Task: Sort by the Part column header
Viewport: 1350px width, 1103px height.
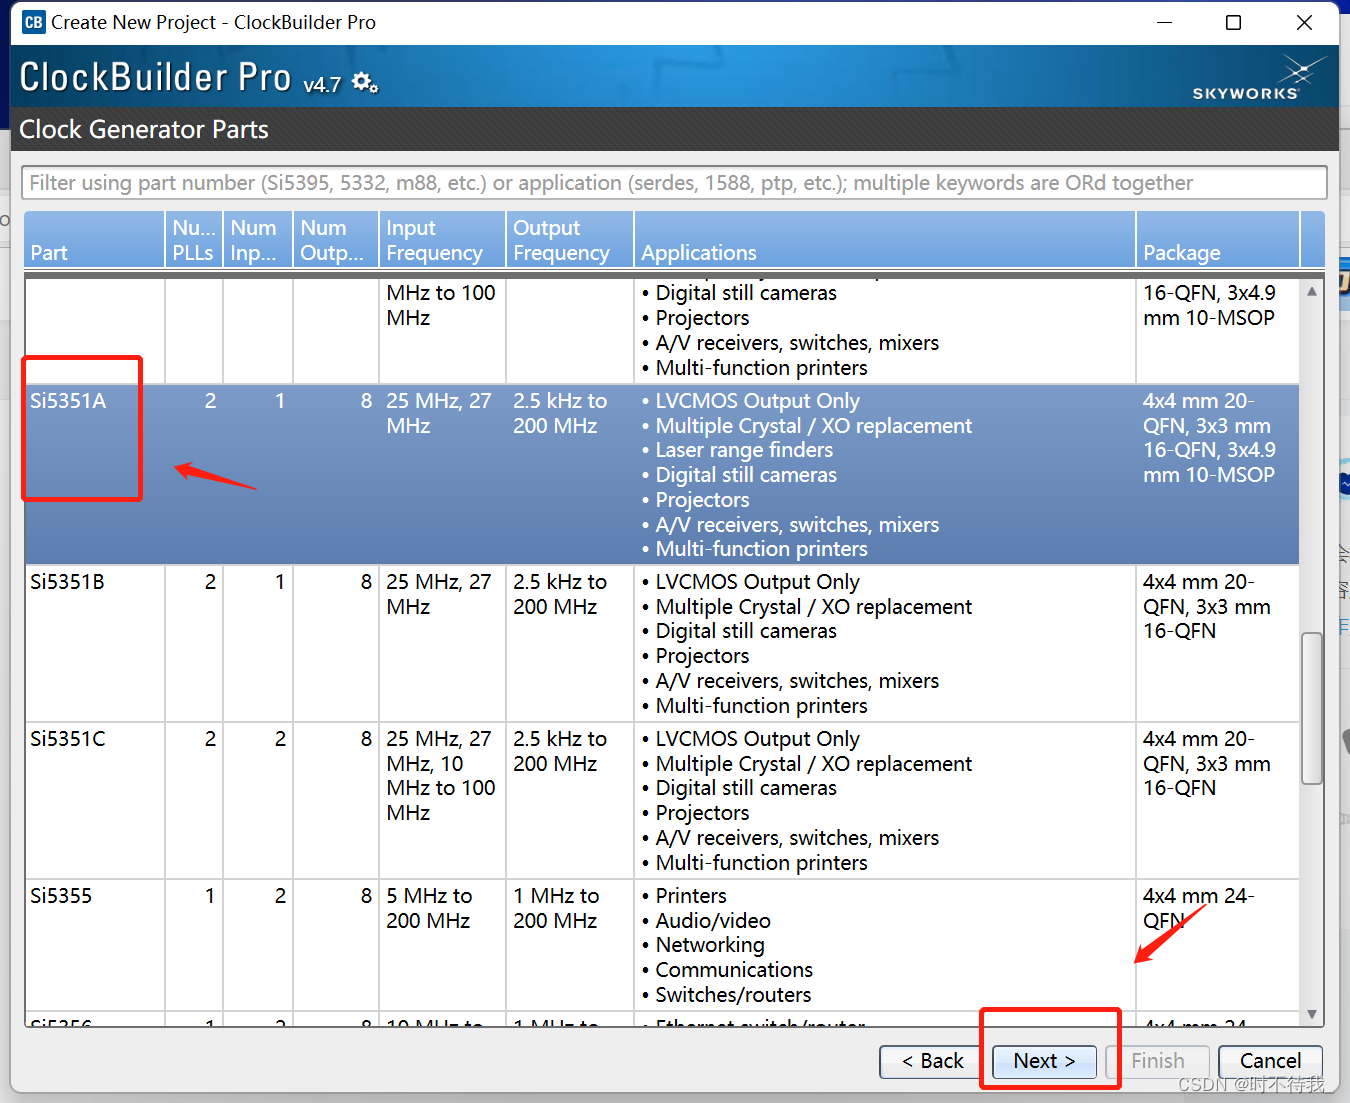Action: coord(94,240)
